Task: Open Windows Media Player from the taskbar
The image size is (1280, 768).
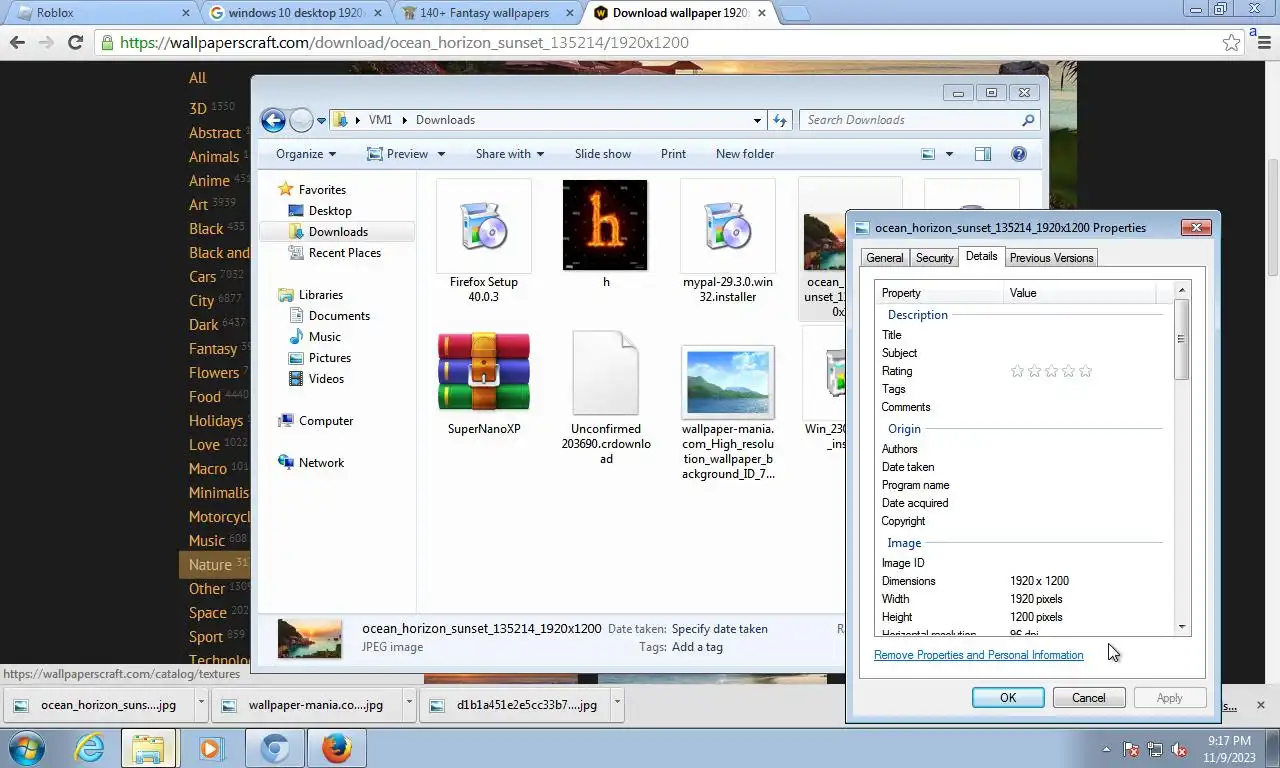Action: pyautogui.click(x=211, y=748)
